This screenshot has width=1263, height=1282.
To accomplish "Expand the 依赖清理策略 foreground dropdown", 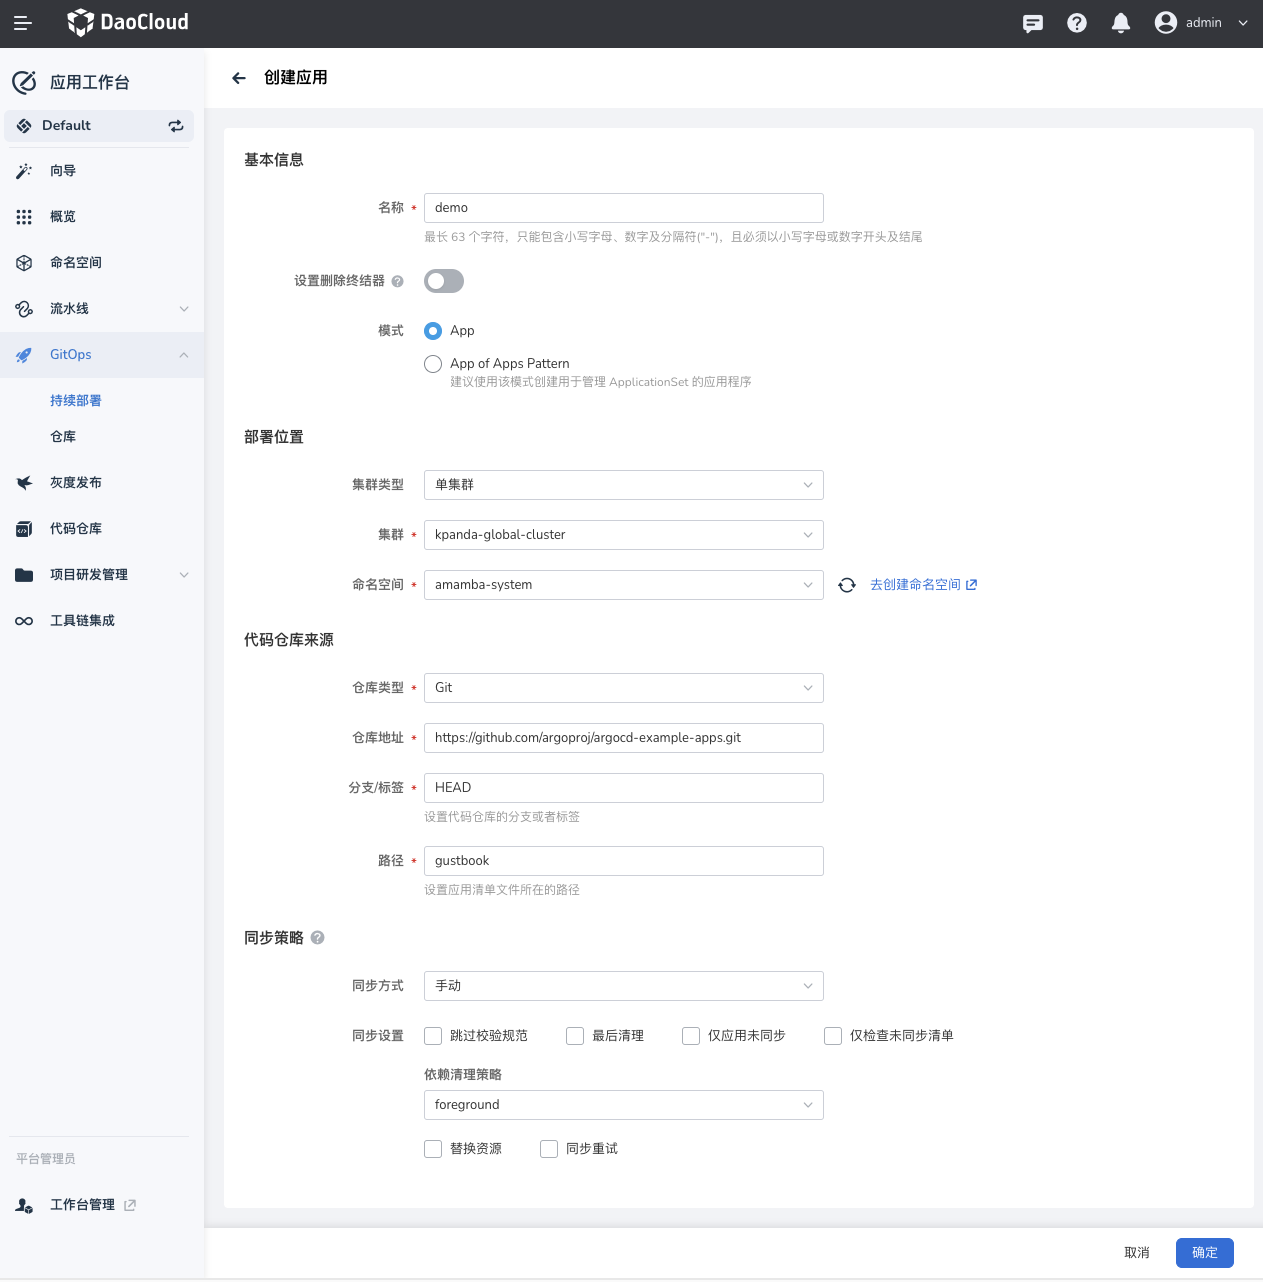I will click(623, 1105).
